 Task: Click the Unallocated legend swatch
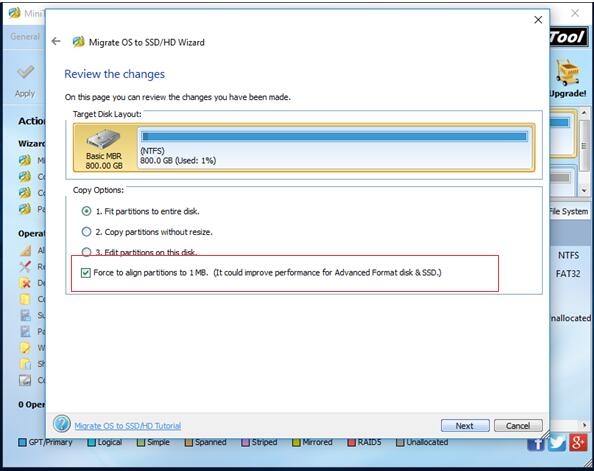tap(400, 442)
